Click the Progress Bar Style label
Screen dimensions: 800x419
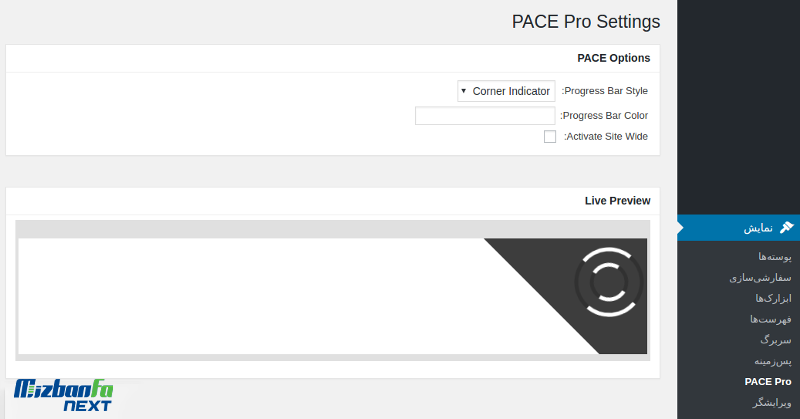click(605, 91)
